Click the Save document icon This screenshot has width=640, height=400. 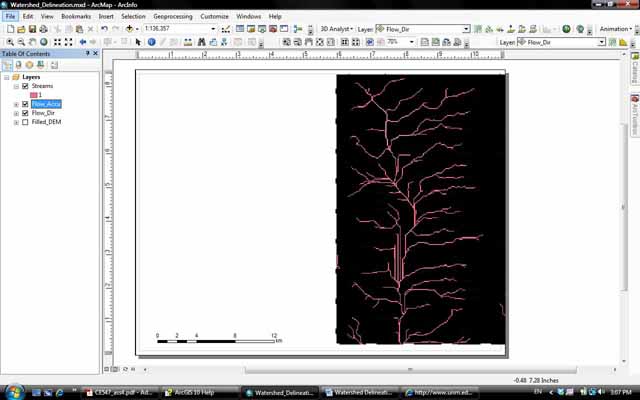click(x=32, y=29)
